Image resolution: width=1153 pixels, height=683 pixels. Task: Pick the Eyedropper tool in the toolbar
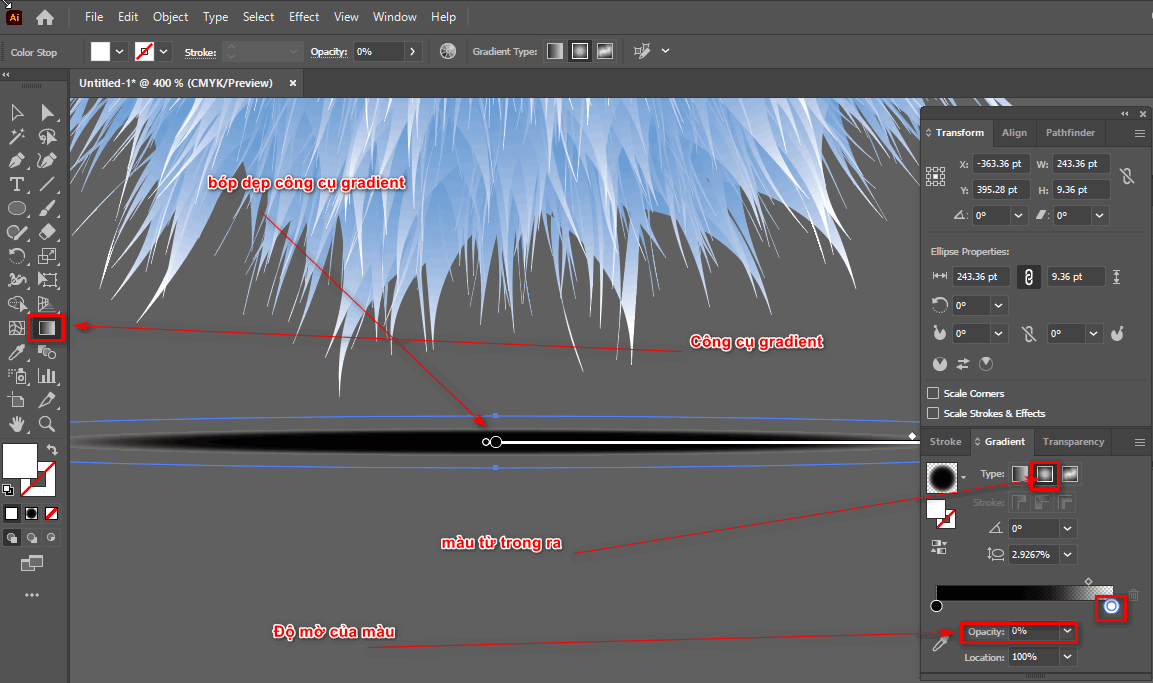point(17,352)
